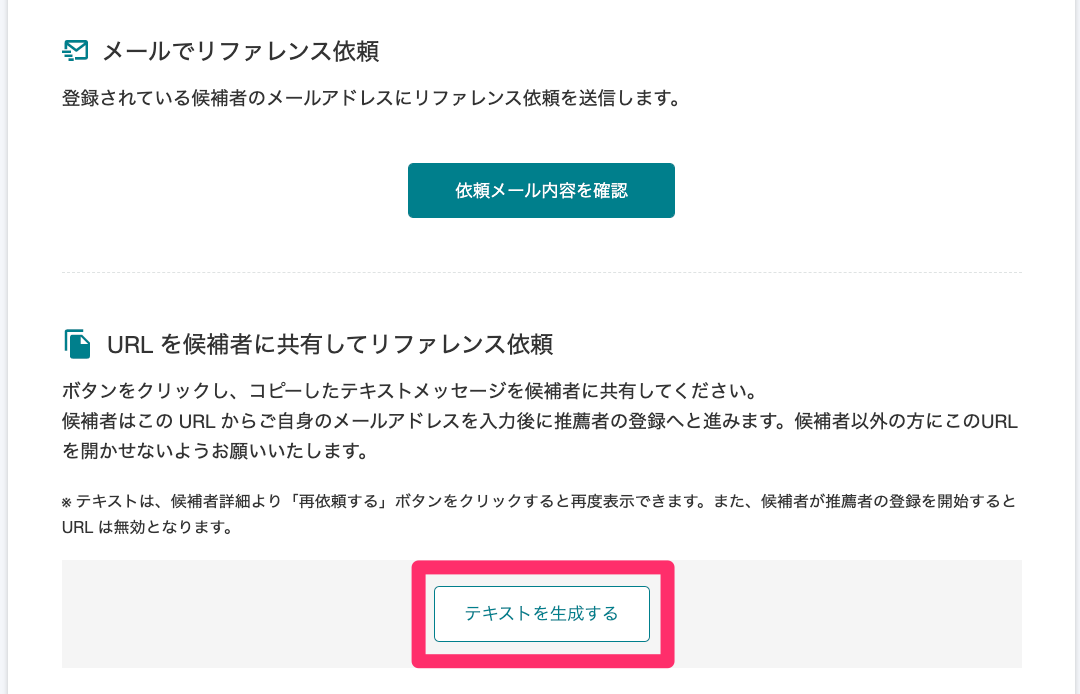This screenshot has height=694, width=1080.
Task: Click the ボタンをクリックし、コピーした instruction sentence
Action: pyautogui.click(x=411, y=391)
